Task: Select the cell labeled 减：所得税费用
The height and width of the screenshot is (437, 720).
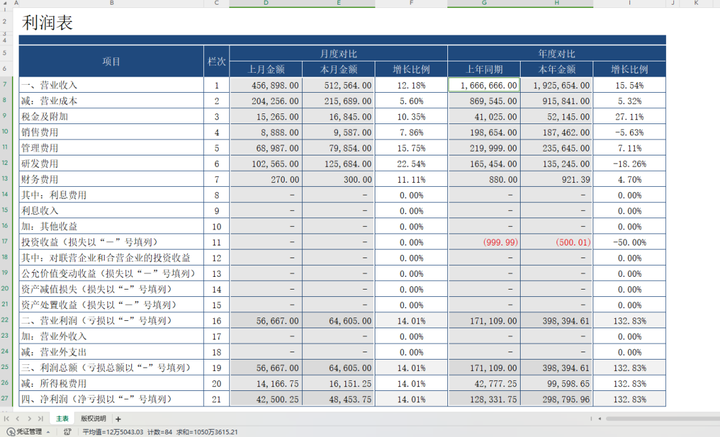Action: pyautogui.click(x=111, y=383)
